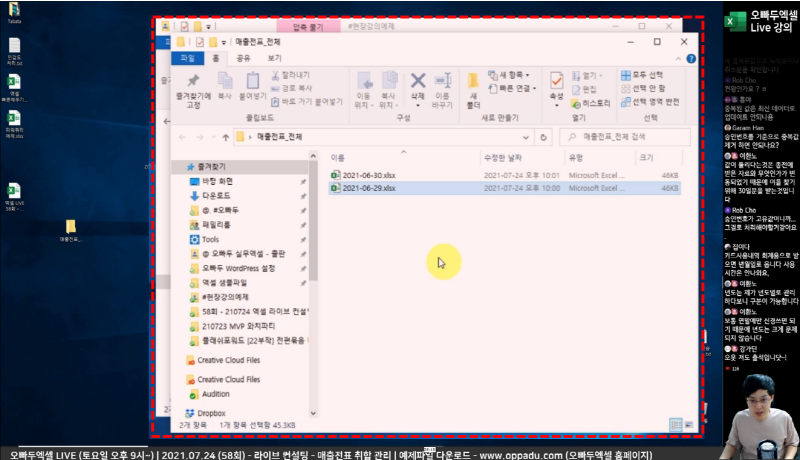The width and height of the screenshot is (800, 460).
Task: Click Select all (모두 선택)
Action: coord(642,75)
